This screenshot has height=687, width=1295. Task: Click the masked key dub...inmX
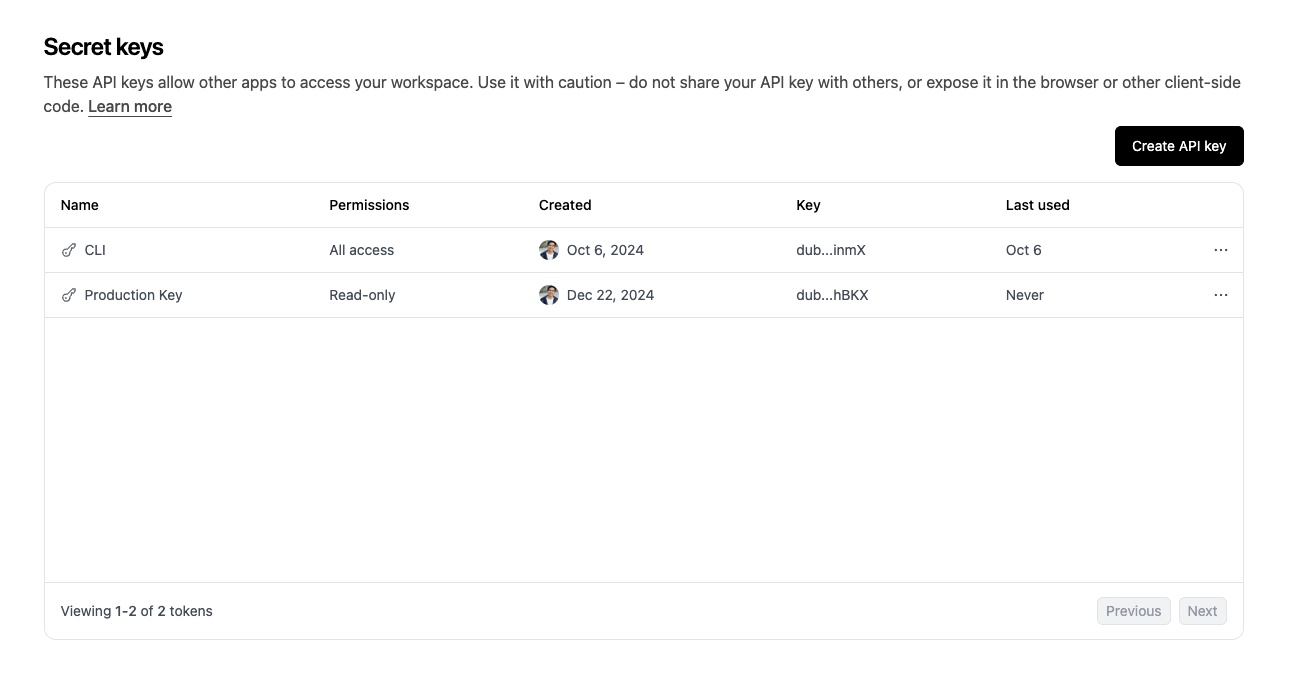(x=831, y=250)
